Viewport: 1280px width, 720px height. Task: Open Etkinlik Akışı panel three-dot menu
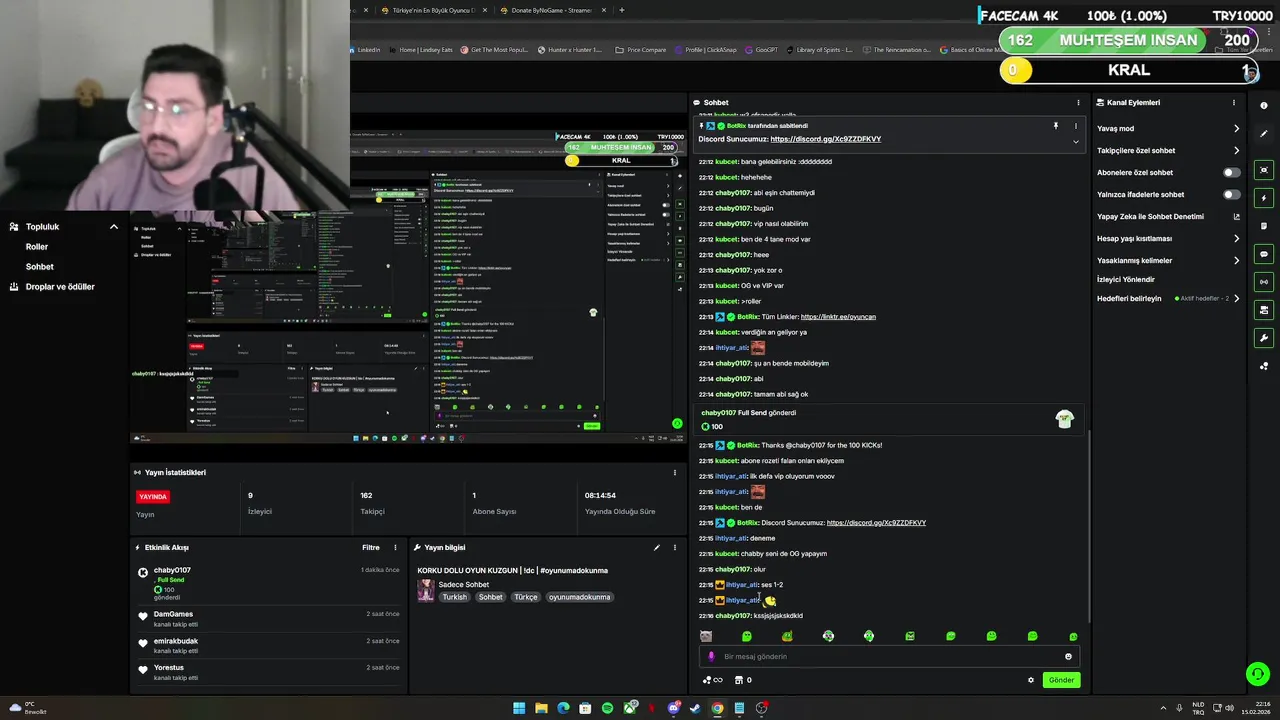click(x=395, y=547)
